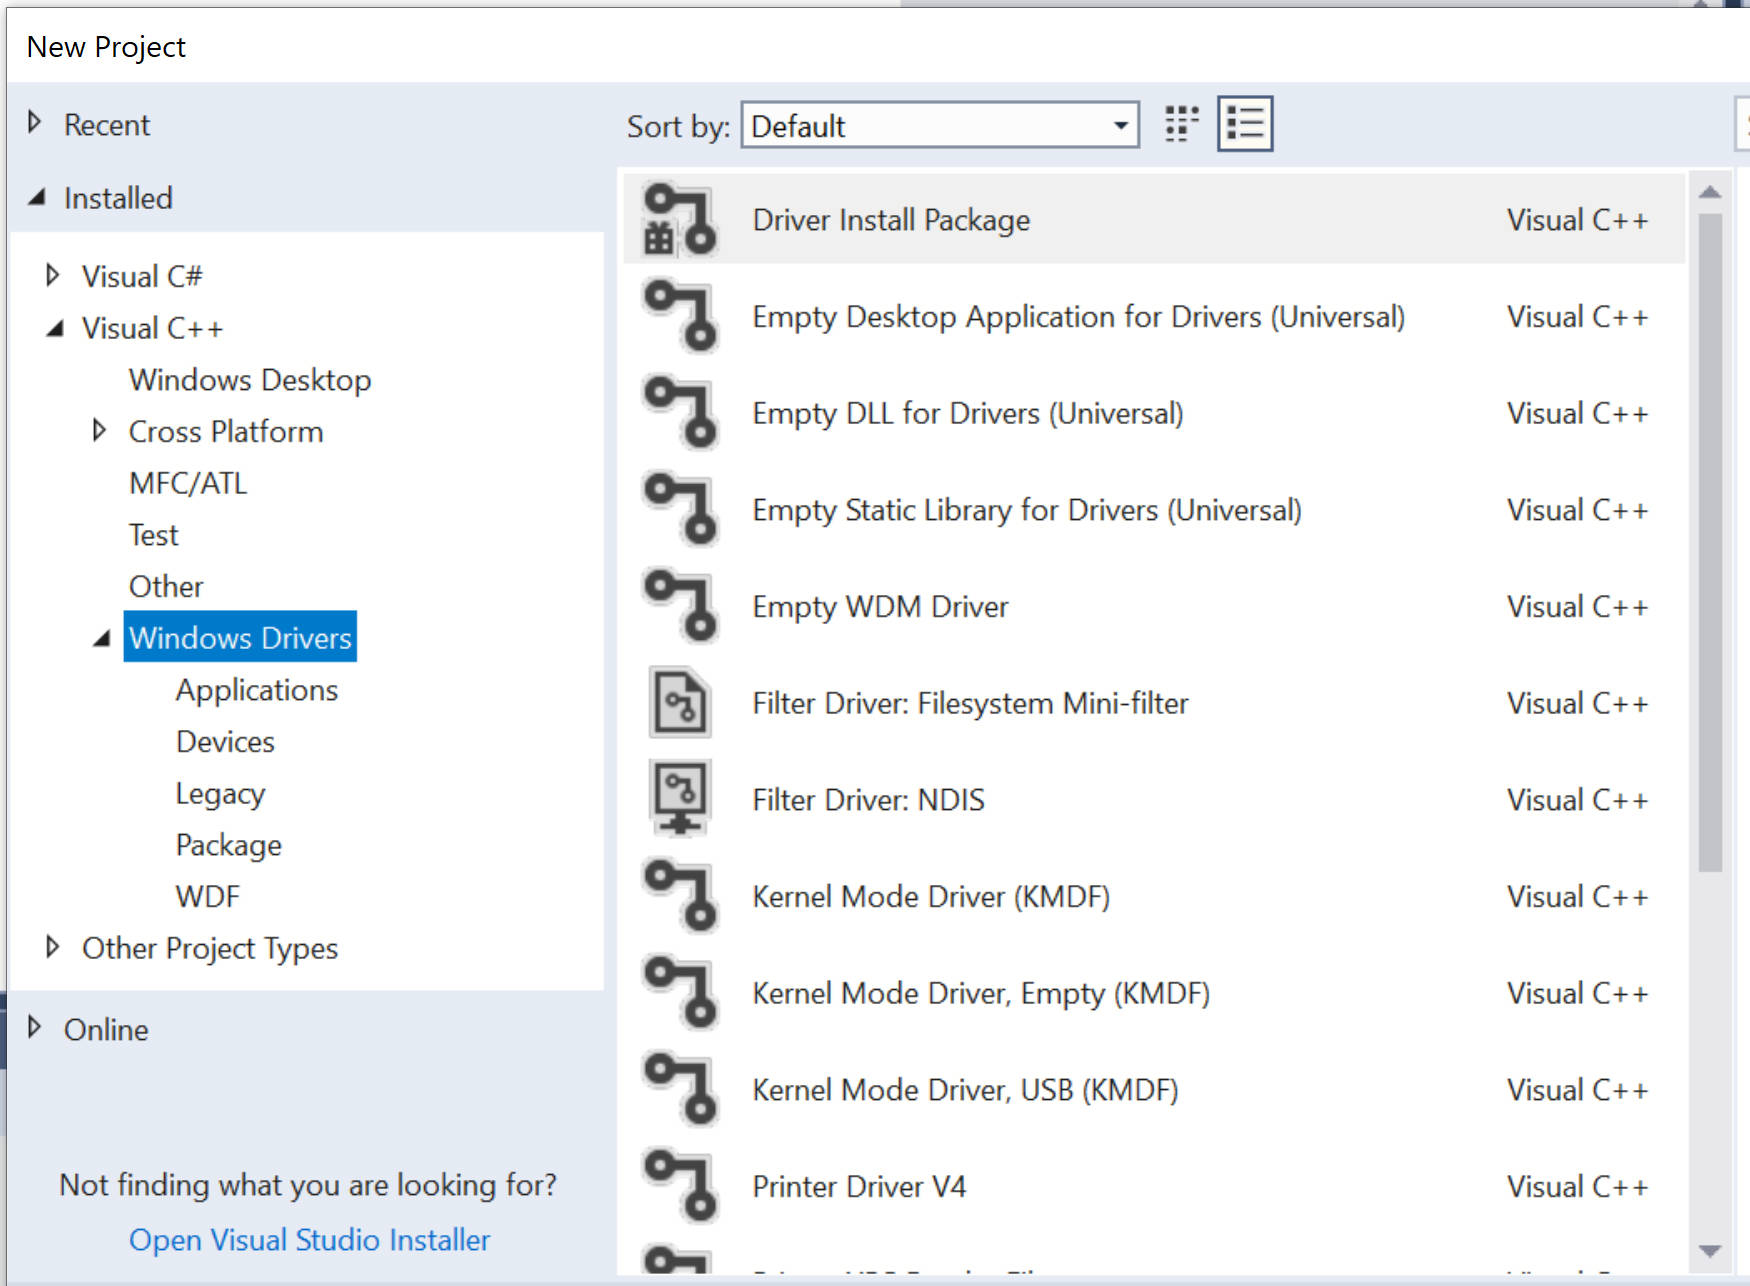
Task: Click the template list scrollbar thumb
Action: (1710, 542)
